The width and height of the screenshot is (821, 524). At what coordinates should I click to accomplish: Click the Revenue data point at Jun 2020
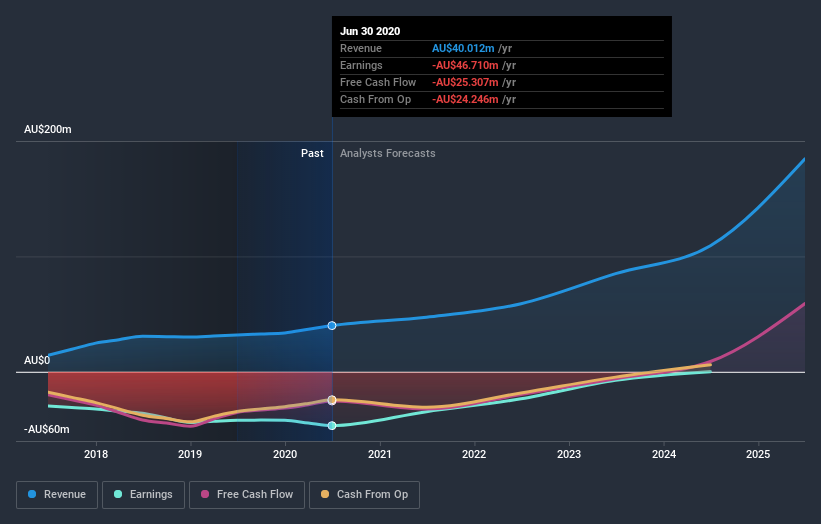[332, 326]
